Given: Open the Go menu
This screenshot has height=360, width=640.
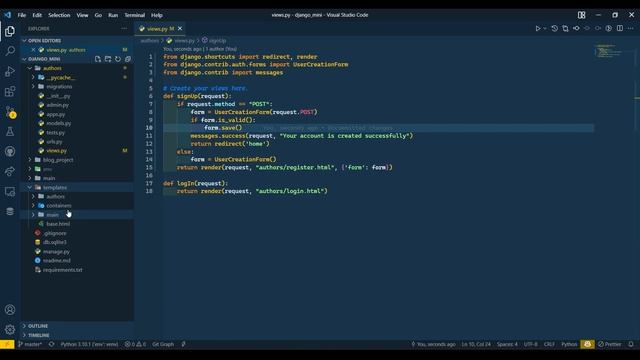Looking at the screenshot, I should coord(98,15).
